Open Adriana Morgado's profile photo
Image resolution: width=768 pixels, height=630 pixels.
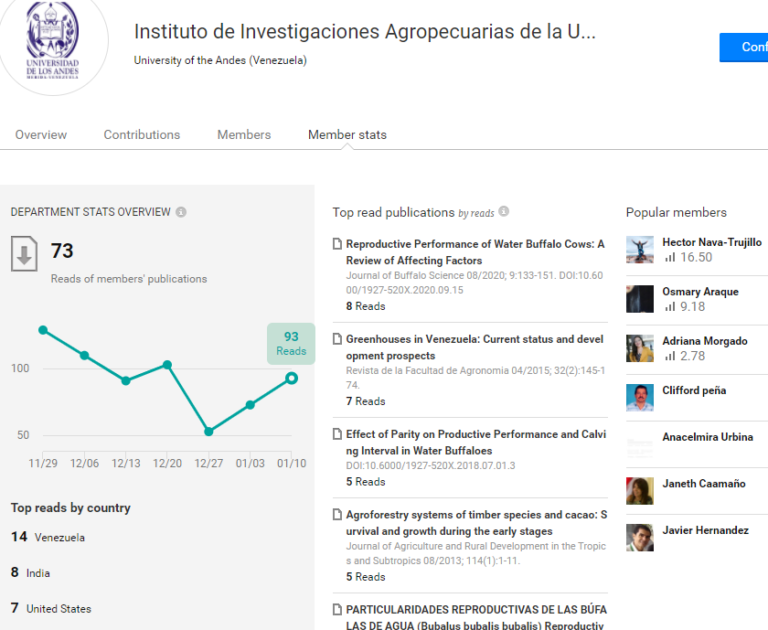point(640,348)
